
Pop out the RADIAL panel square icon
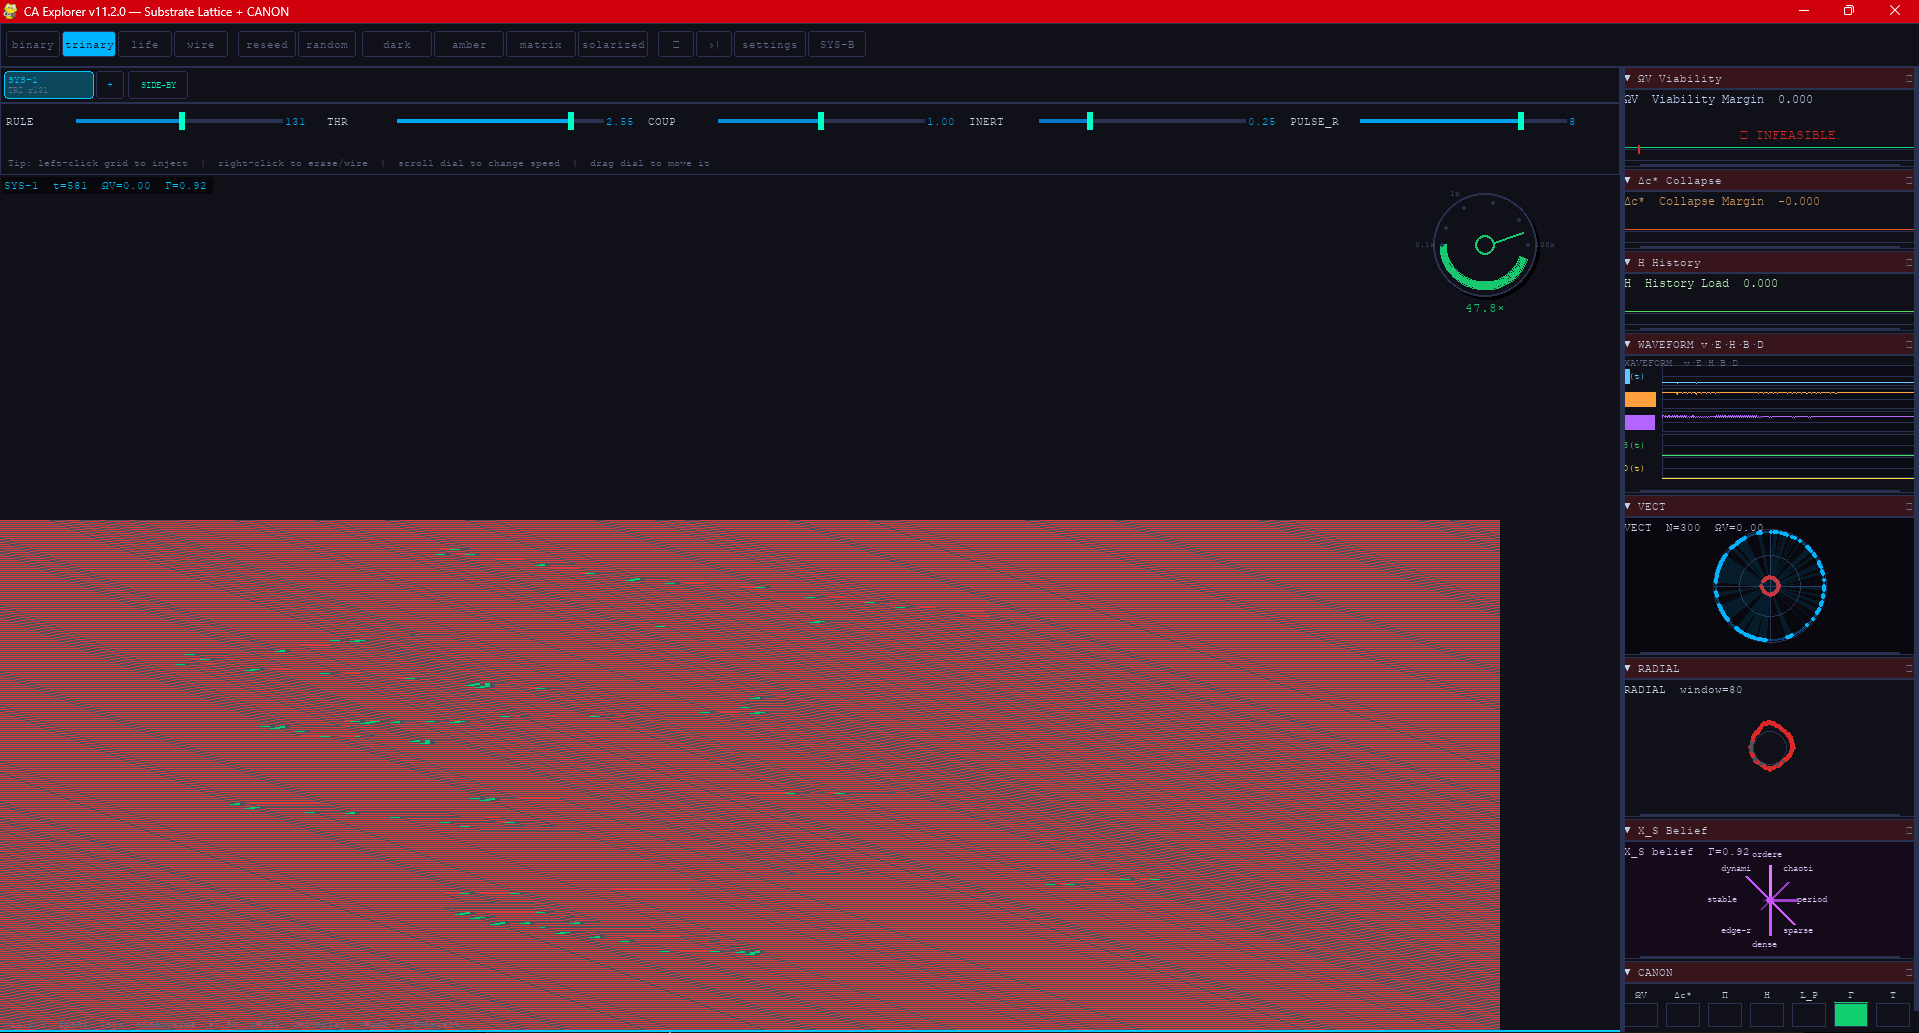1908,668
